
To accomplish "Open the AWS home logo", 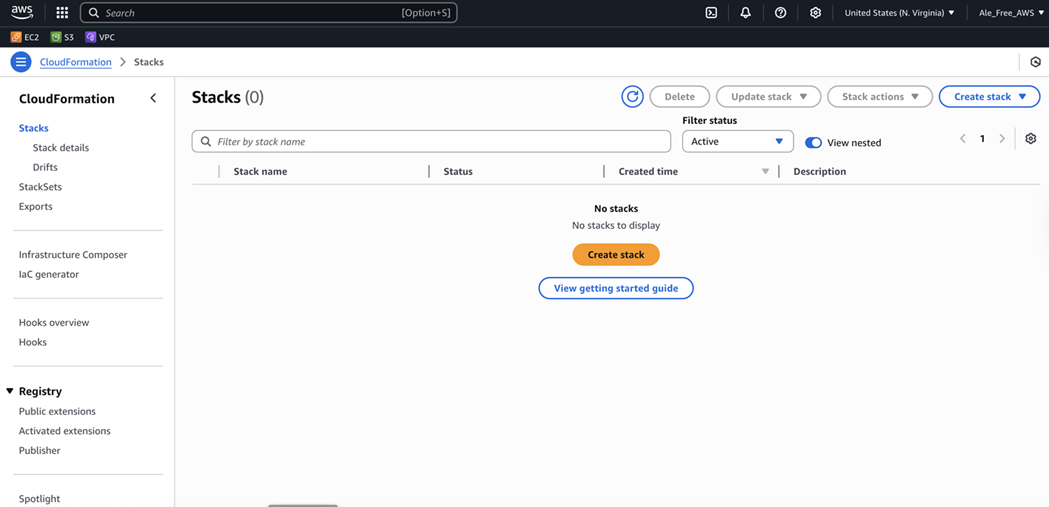I will tap(22, 12).
